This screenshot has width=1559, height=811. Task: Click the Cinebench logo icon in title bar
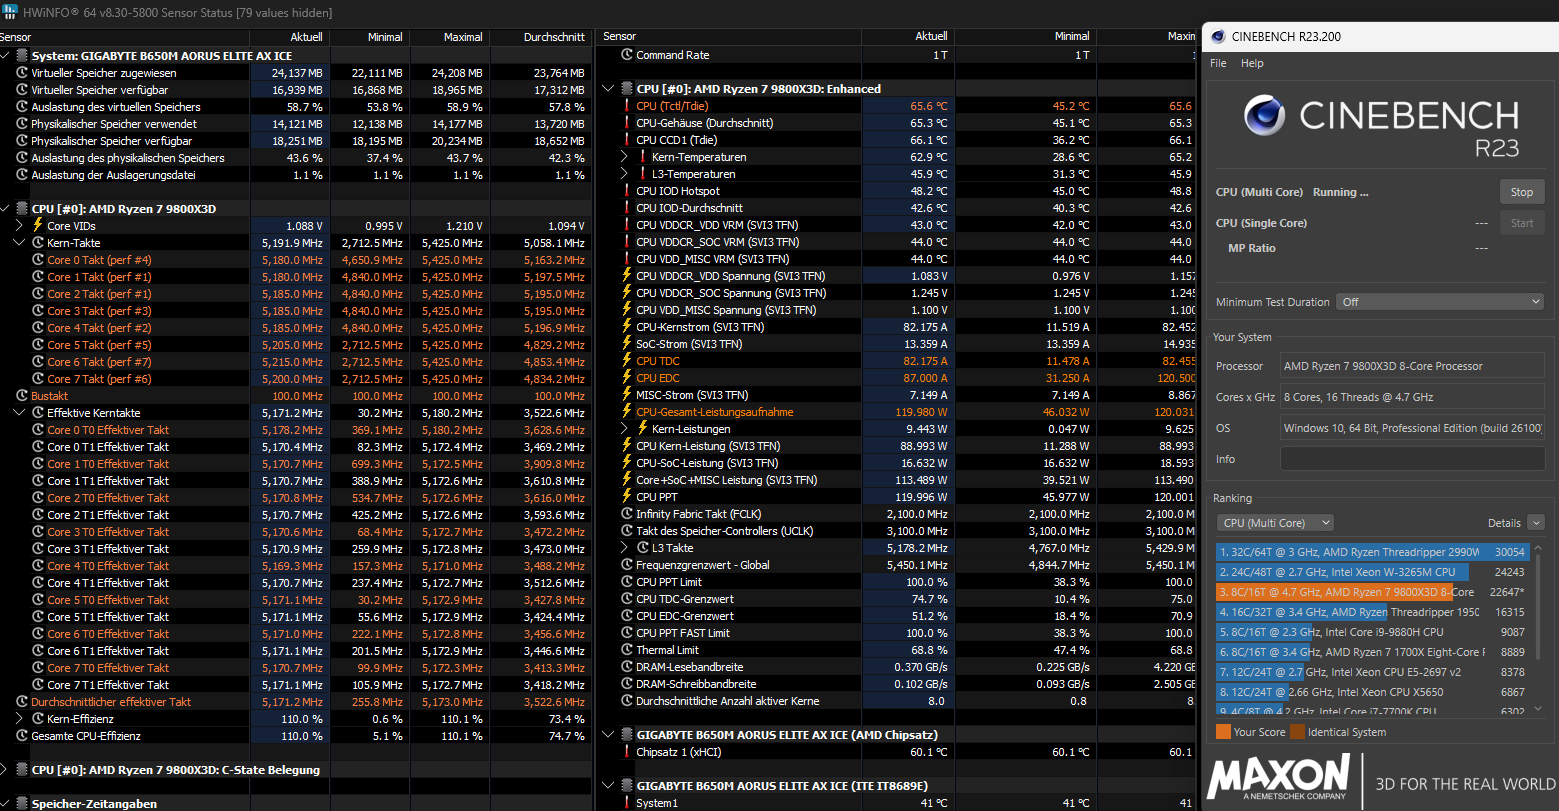click(x=1217, y=37)
